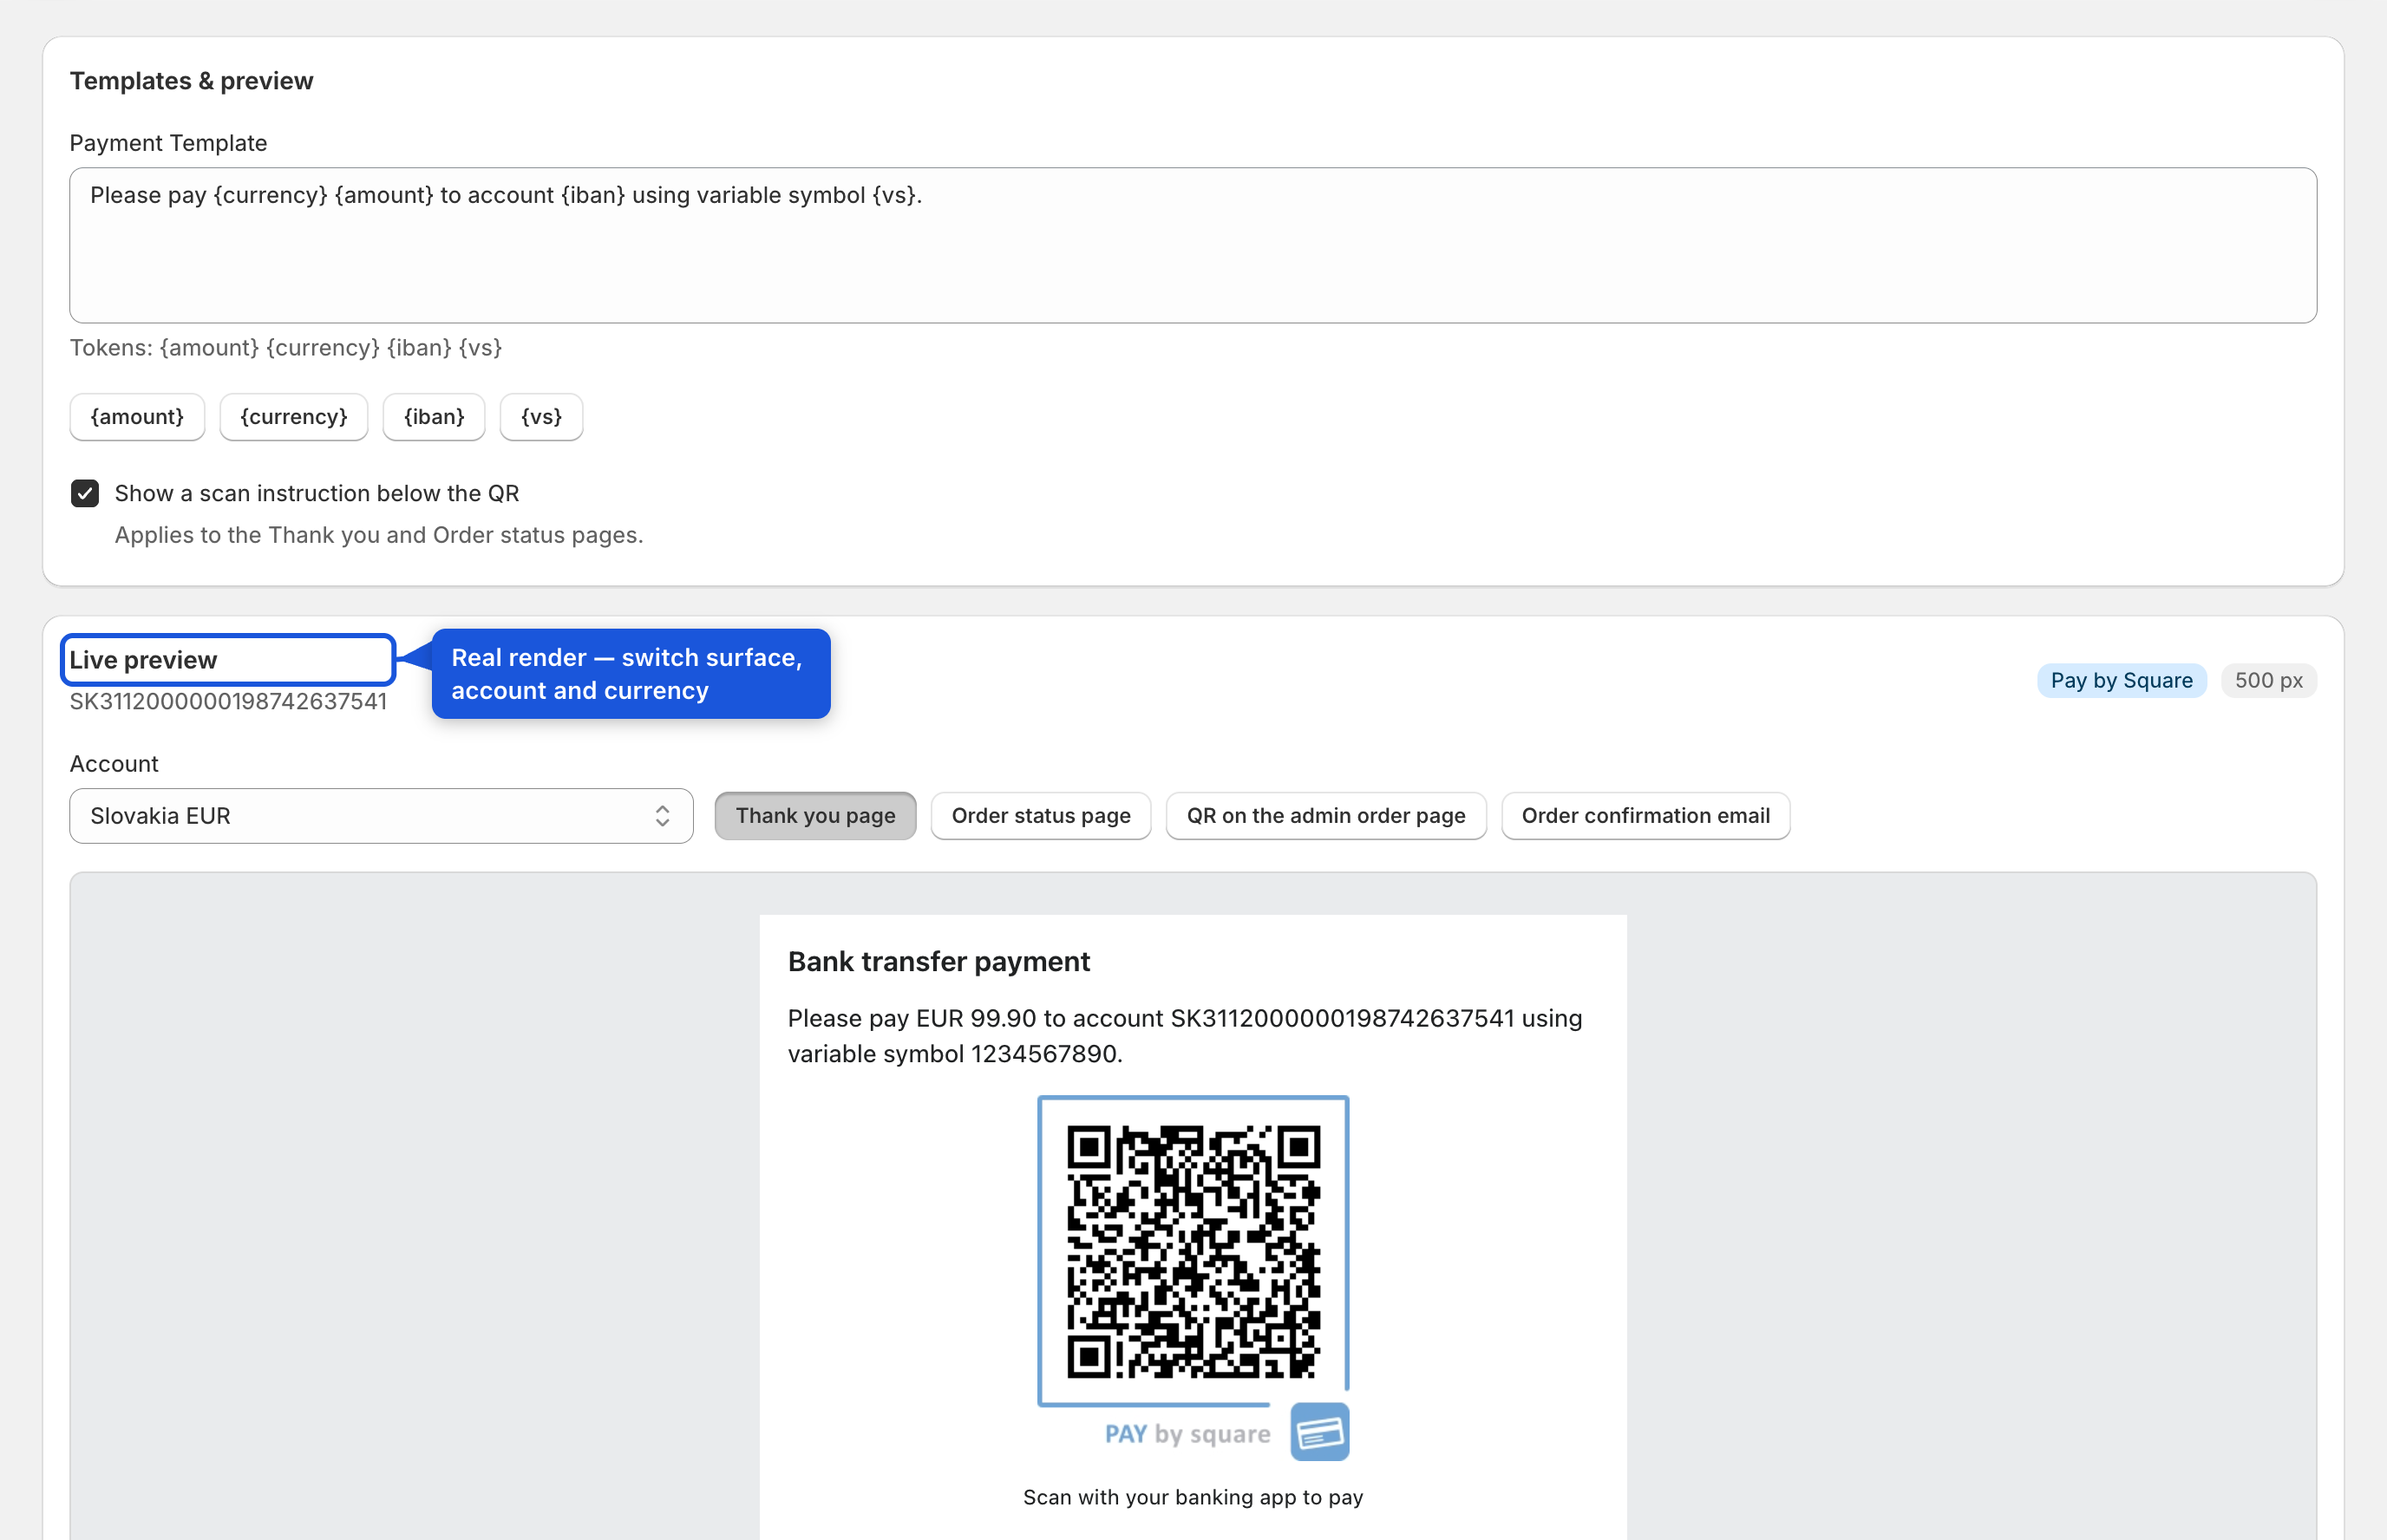Click the Account field label
This screenshot has height=1540, width=2387.
[114, 764]
